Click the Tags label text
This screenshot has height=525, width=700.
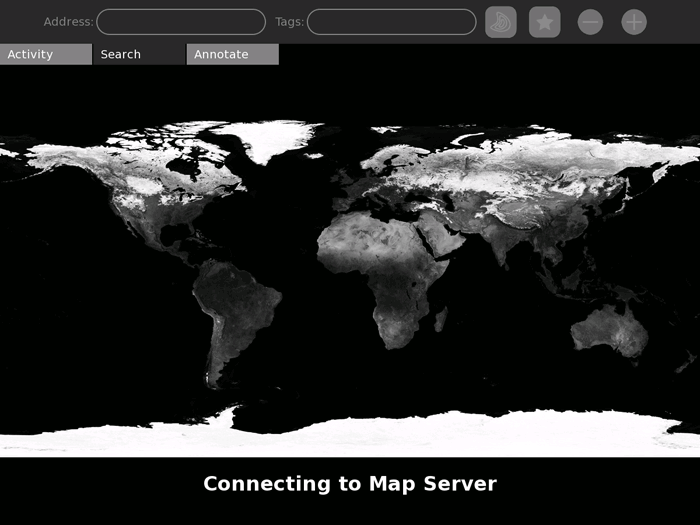point(289,22)
